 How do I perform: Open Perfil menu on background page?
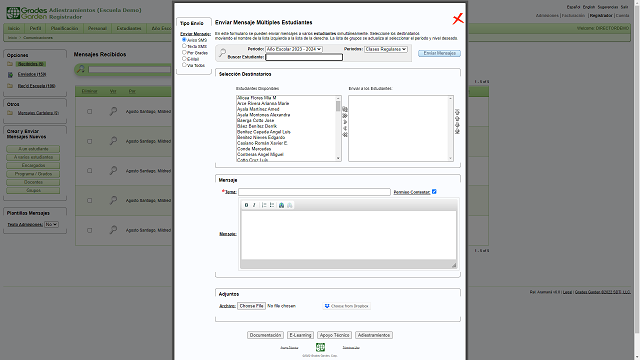click(35, 28)
